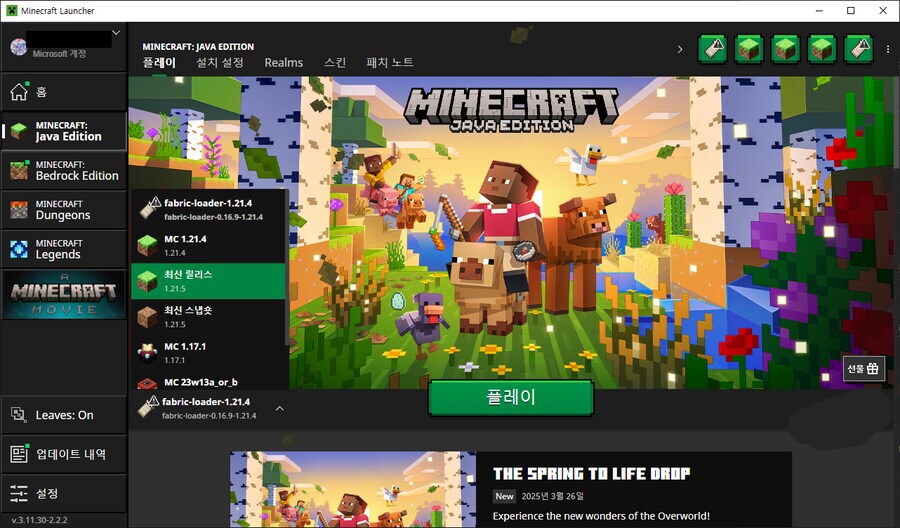Open 업데이트 내역 (update history) in sidebar
The height and width of the screenshot is (528, 900).
click(64, 454)
